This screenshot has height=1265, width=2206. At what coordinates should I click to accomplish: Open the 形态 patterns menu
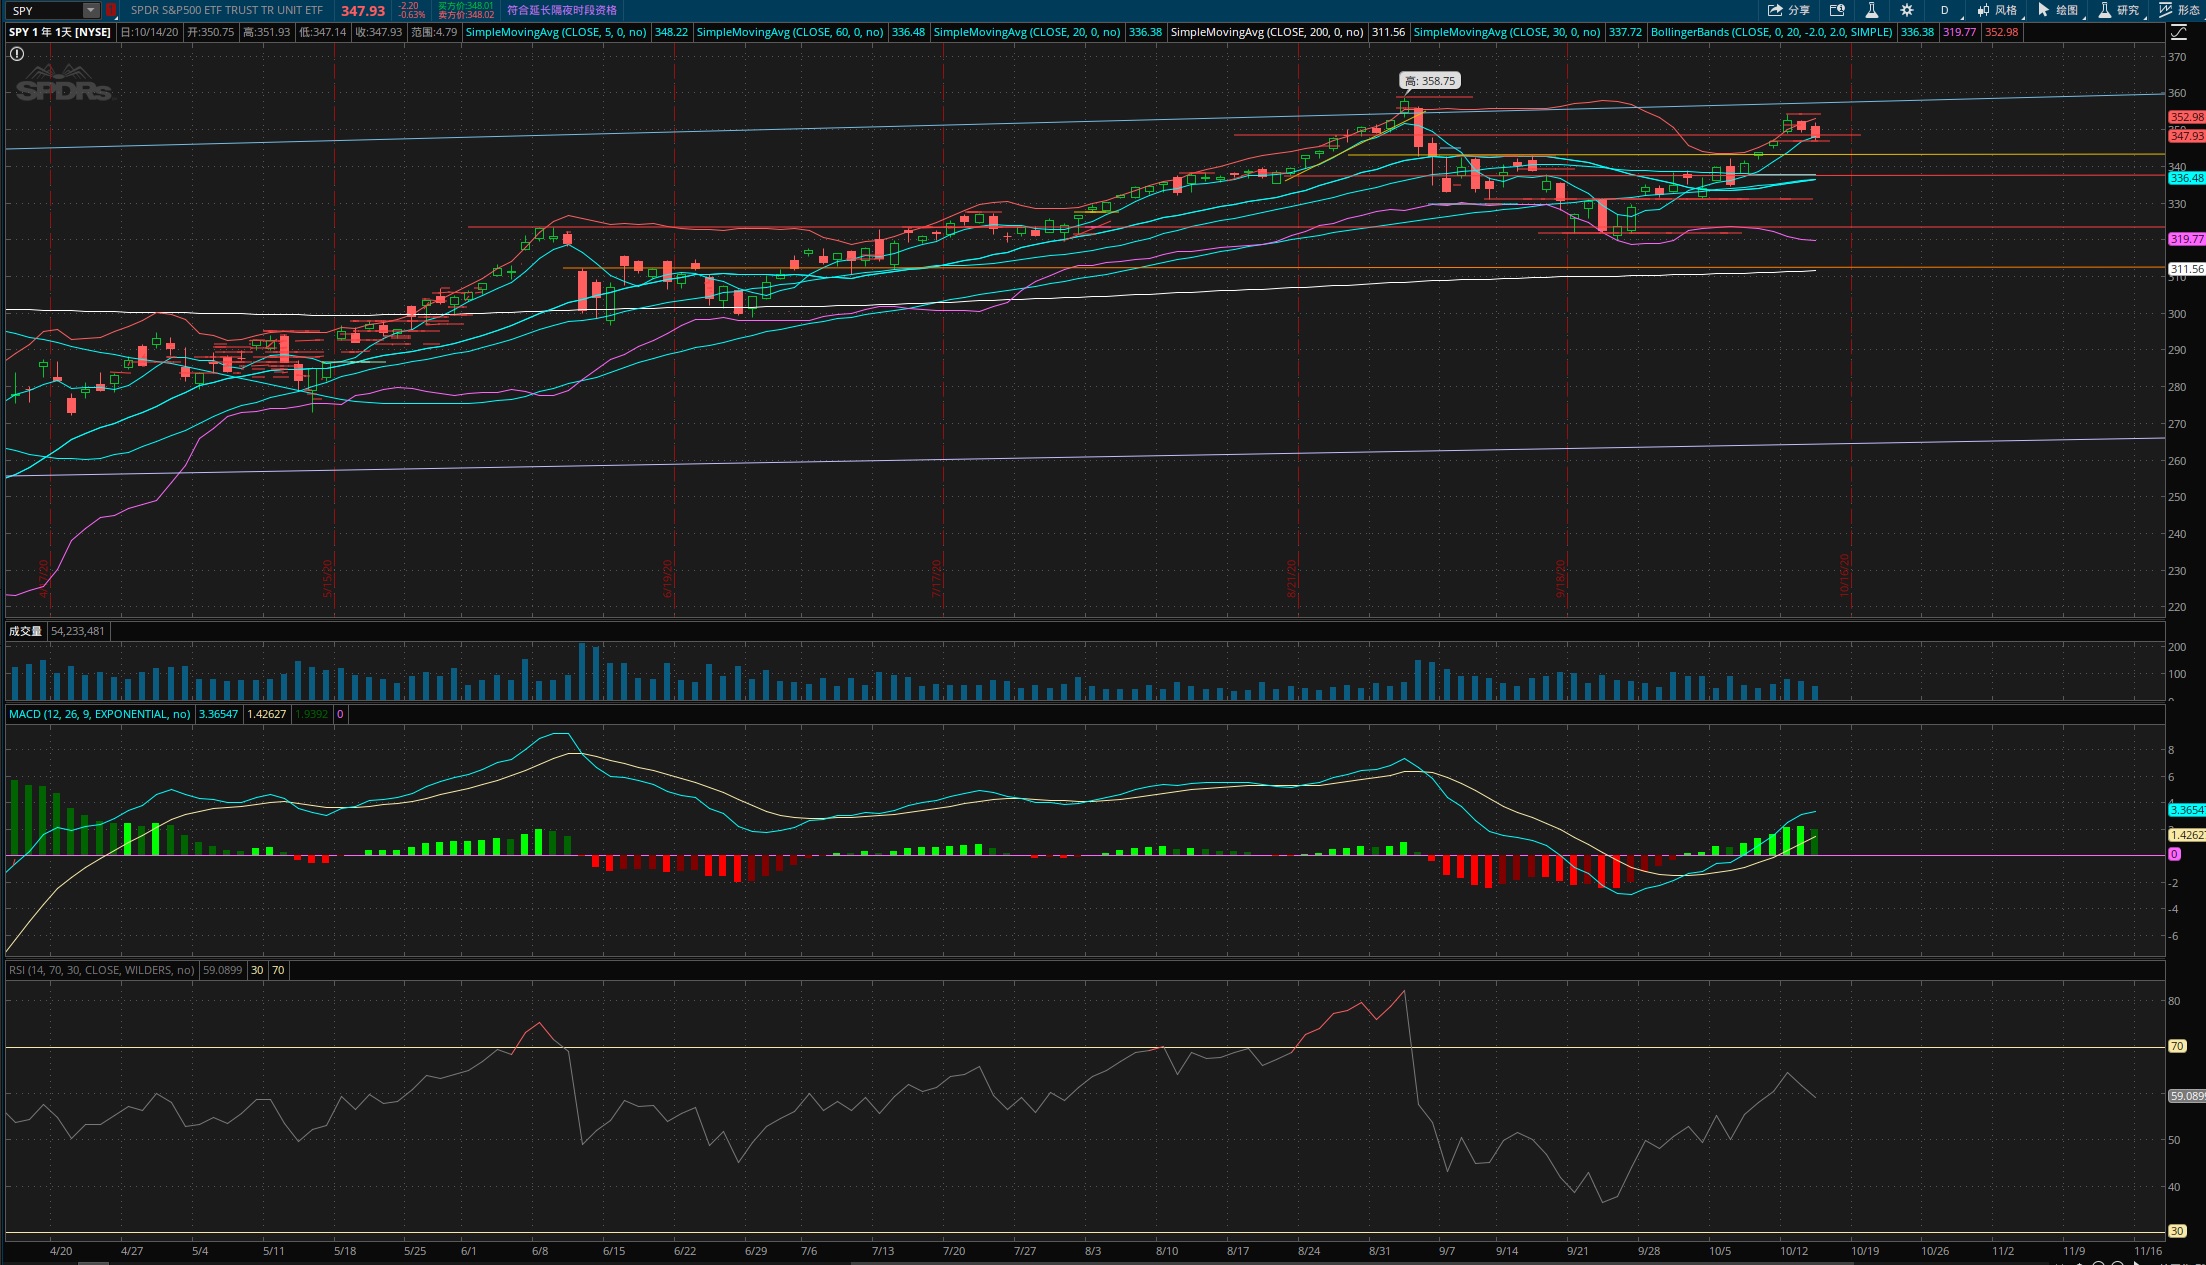[x=2180, y=10]
